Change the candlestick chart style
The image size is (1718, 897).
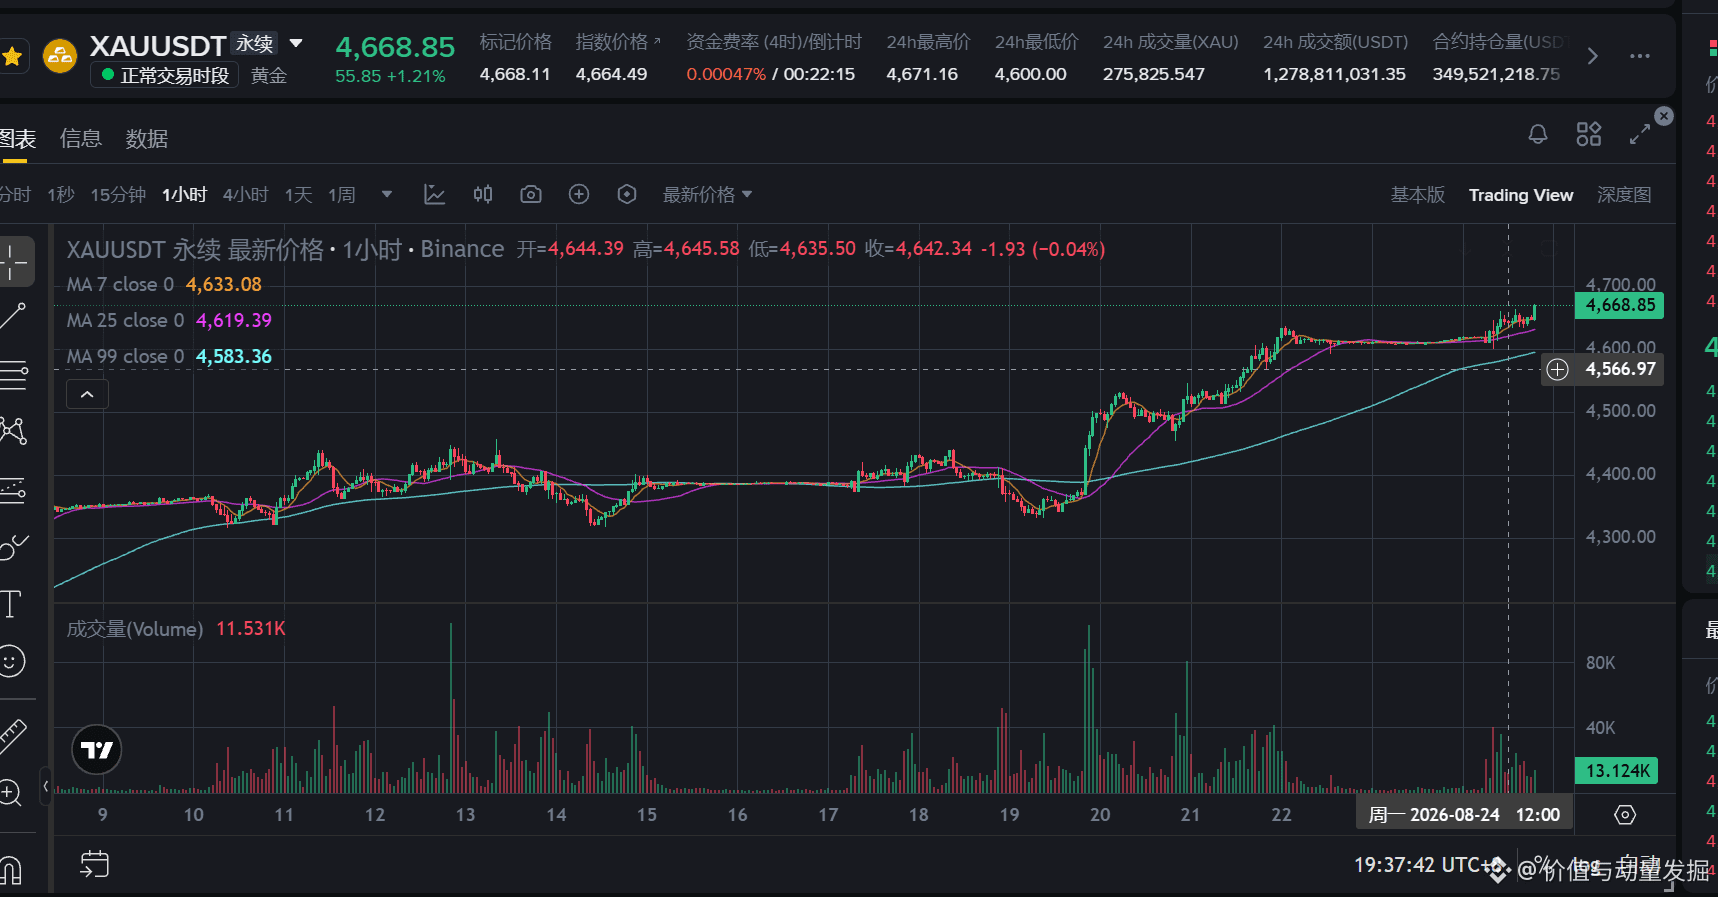coord(483,195)
